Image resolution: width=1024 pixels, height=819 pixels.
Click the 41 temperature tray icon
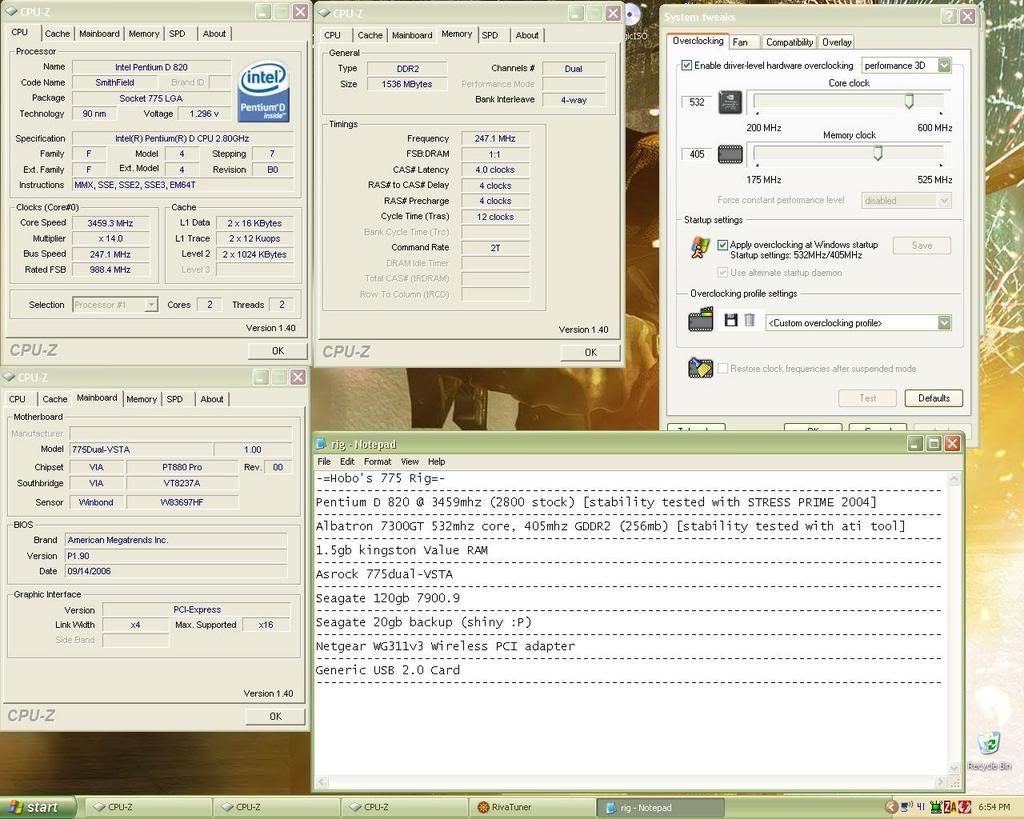[921, 807]
